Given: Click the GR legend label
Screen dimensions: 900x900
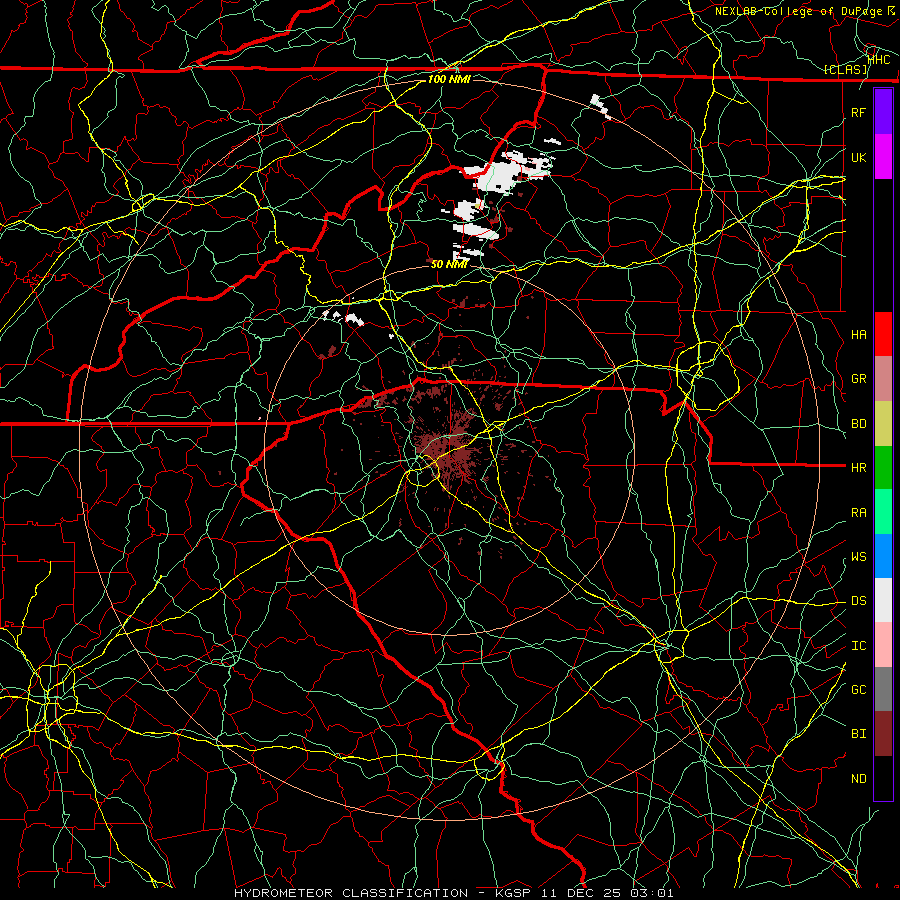Looking at the screenshot, I should 859,379.
